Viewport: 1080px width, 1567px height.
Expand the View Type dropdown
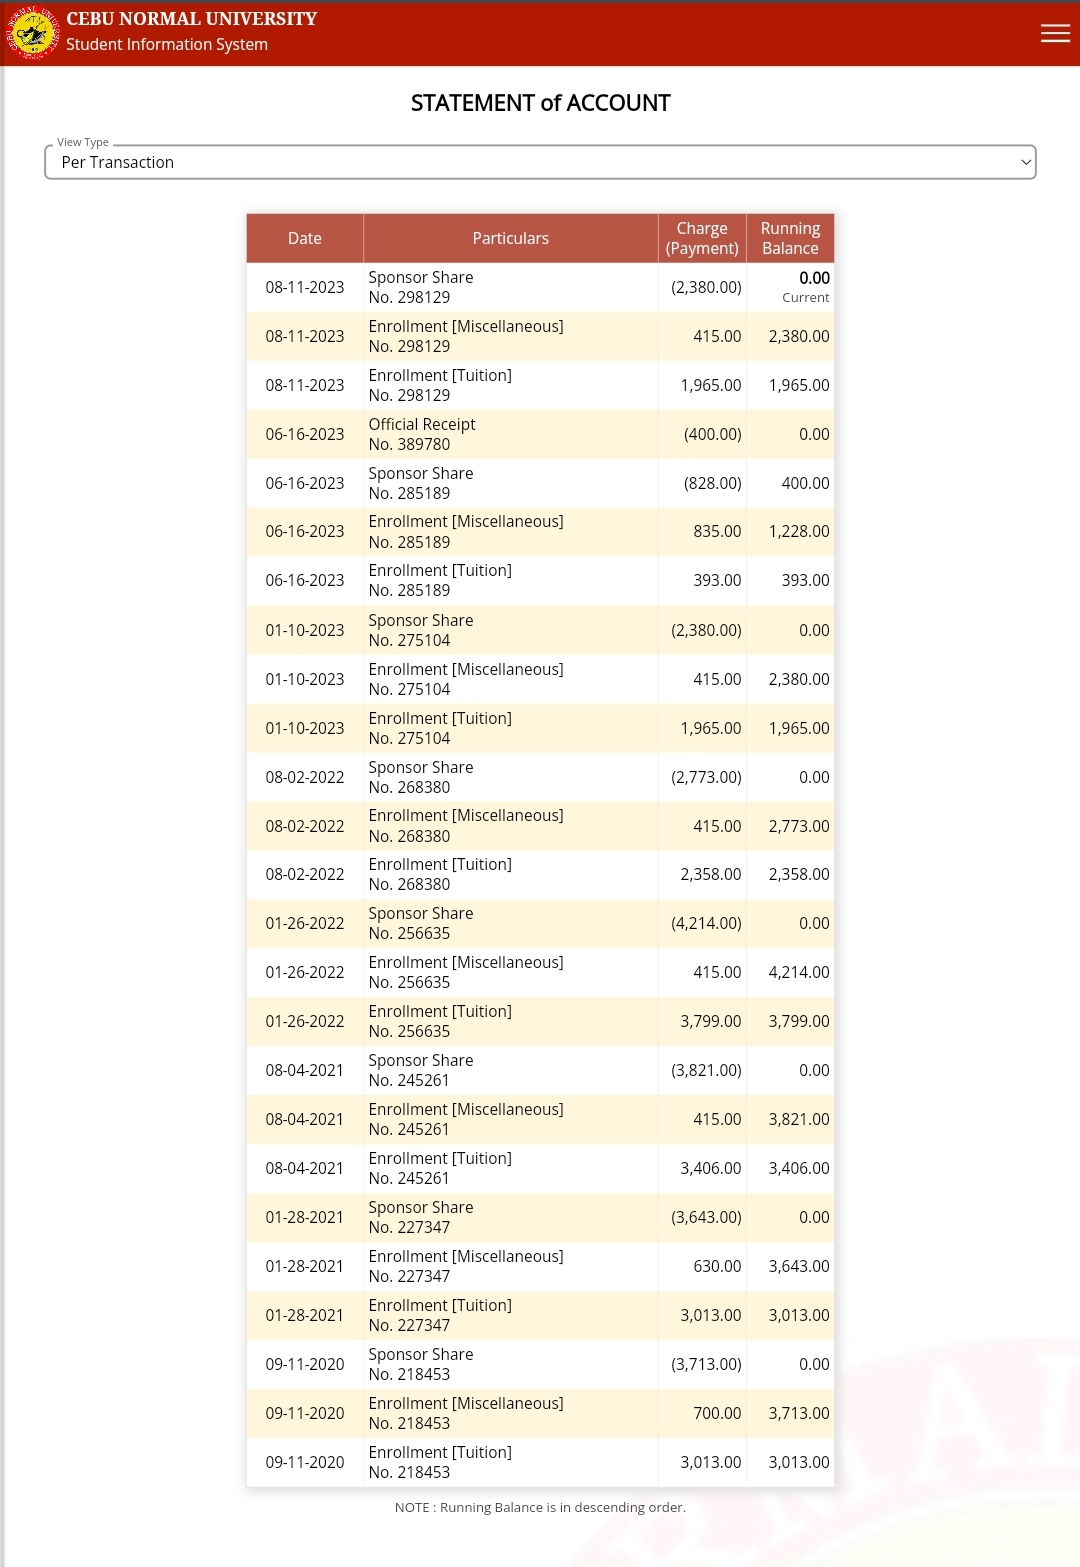540,162
